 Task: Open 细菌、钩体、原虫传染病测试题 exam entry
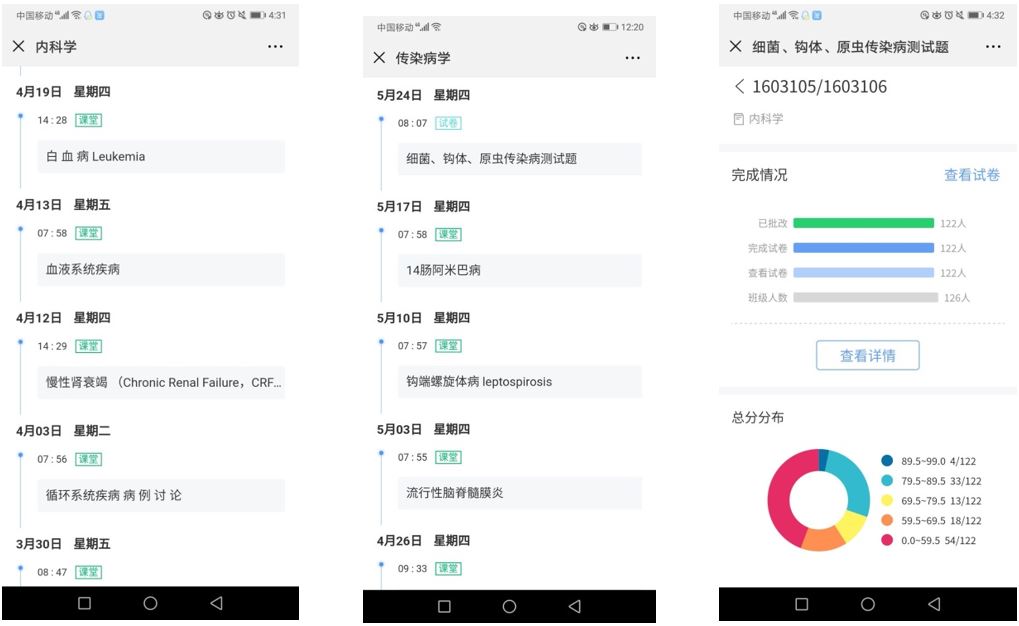[x=520, y=159]
